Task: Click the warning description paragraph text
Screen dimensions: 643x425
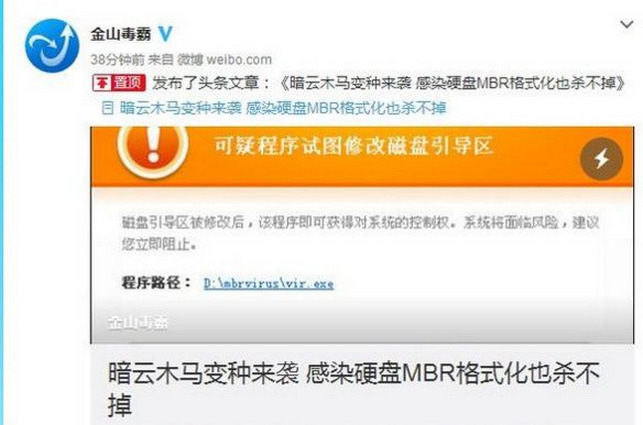Action: click(360, 233)
